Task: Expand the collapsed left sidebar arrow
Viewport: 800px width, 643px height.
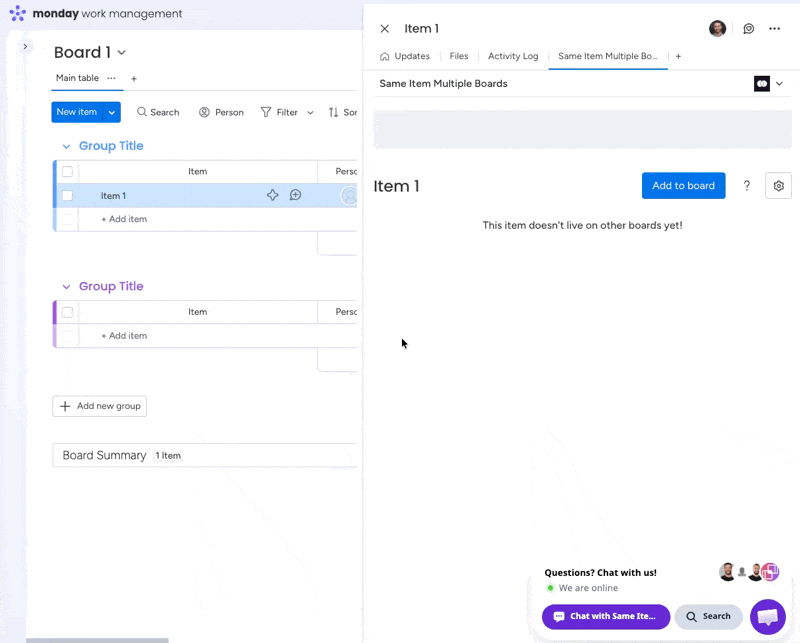Action: click(25, 46)
